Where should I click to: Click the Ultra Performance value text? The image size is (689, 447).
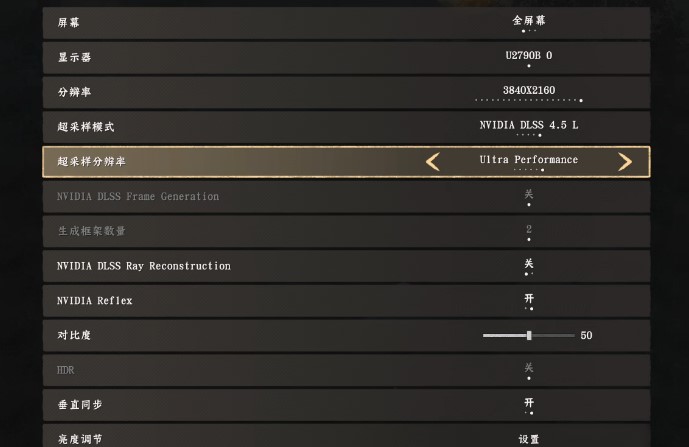click(529, 160)
